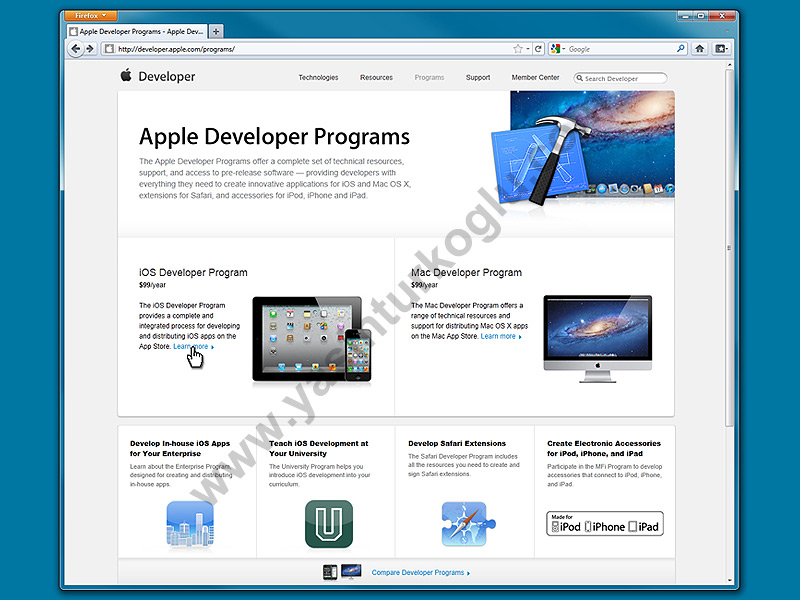Open a new tab with the plus button
Image resolution: width=800 pixels, height=600 pixels.
tap(216, 32)
